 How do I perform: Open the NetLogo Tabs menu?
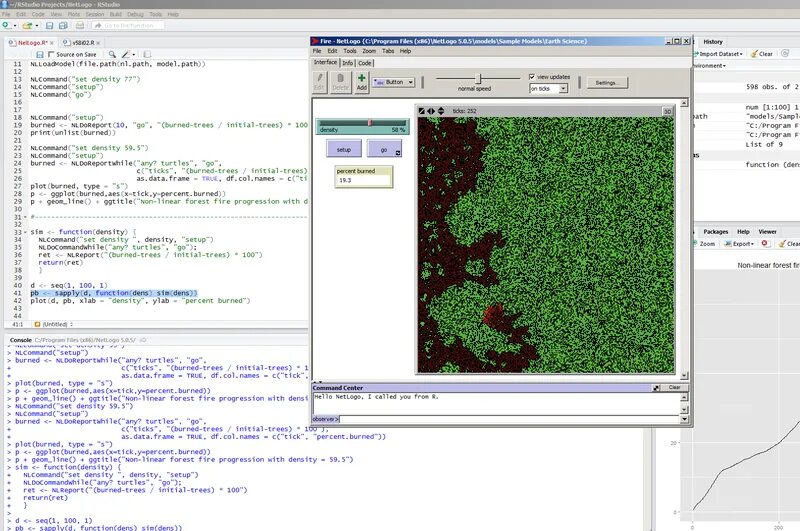click(x=388, y=51)
